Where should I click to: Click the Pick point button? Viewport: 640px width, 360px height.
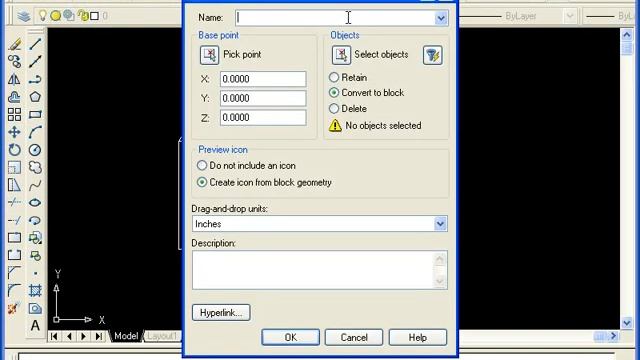pyautogui.click(x=209, y=55)
